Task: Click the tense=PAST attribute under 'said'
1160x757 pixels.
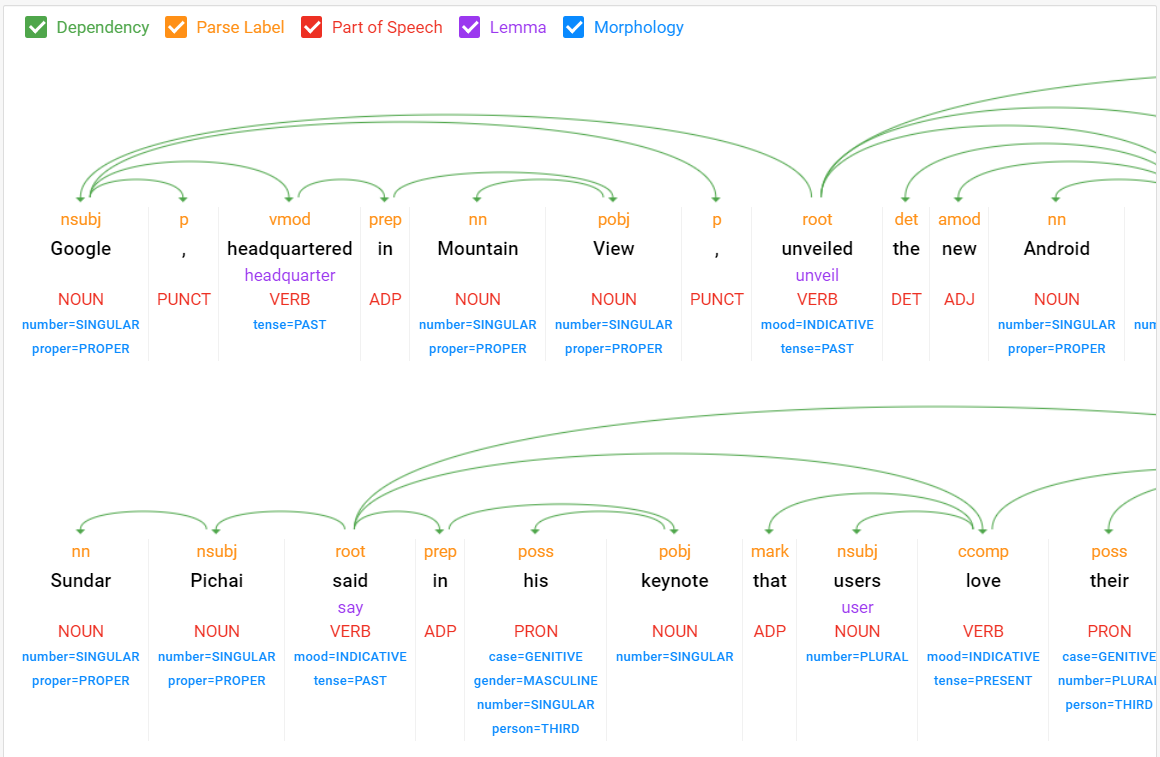Action: pos(351,680)
